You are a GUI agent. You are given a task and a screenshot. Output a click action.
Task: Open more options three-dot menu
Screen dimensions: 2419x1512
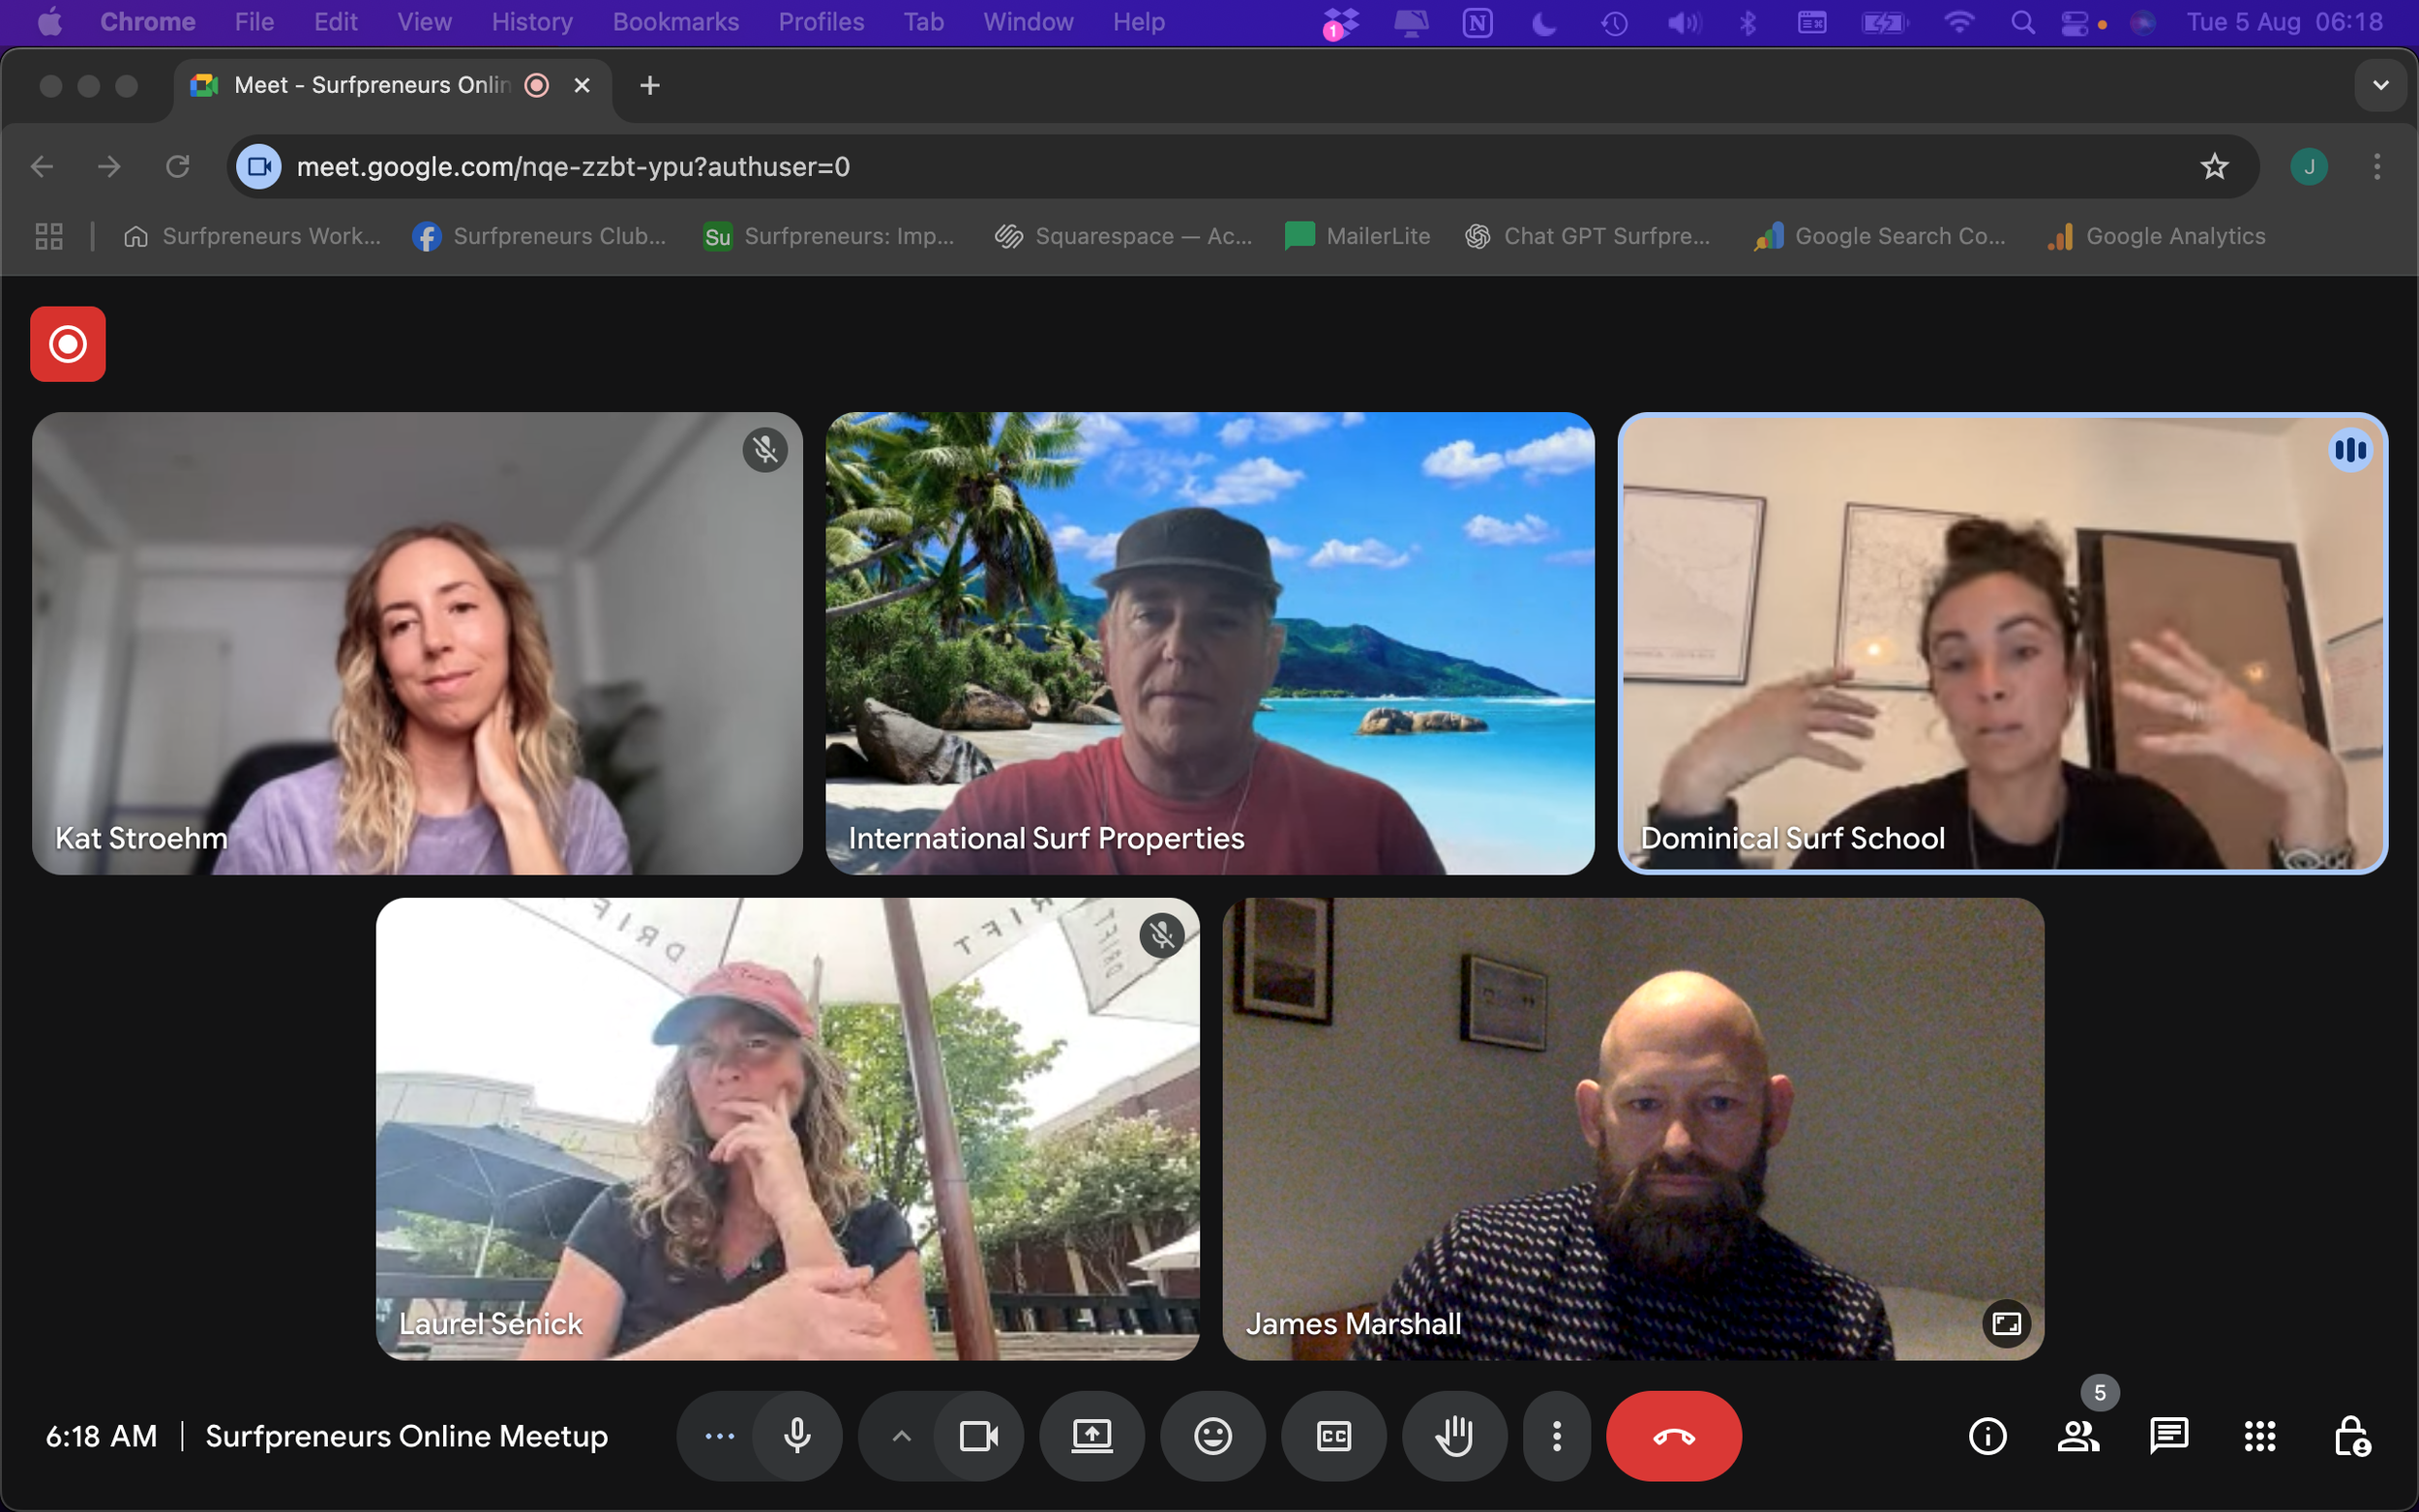1556,1436
